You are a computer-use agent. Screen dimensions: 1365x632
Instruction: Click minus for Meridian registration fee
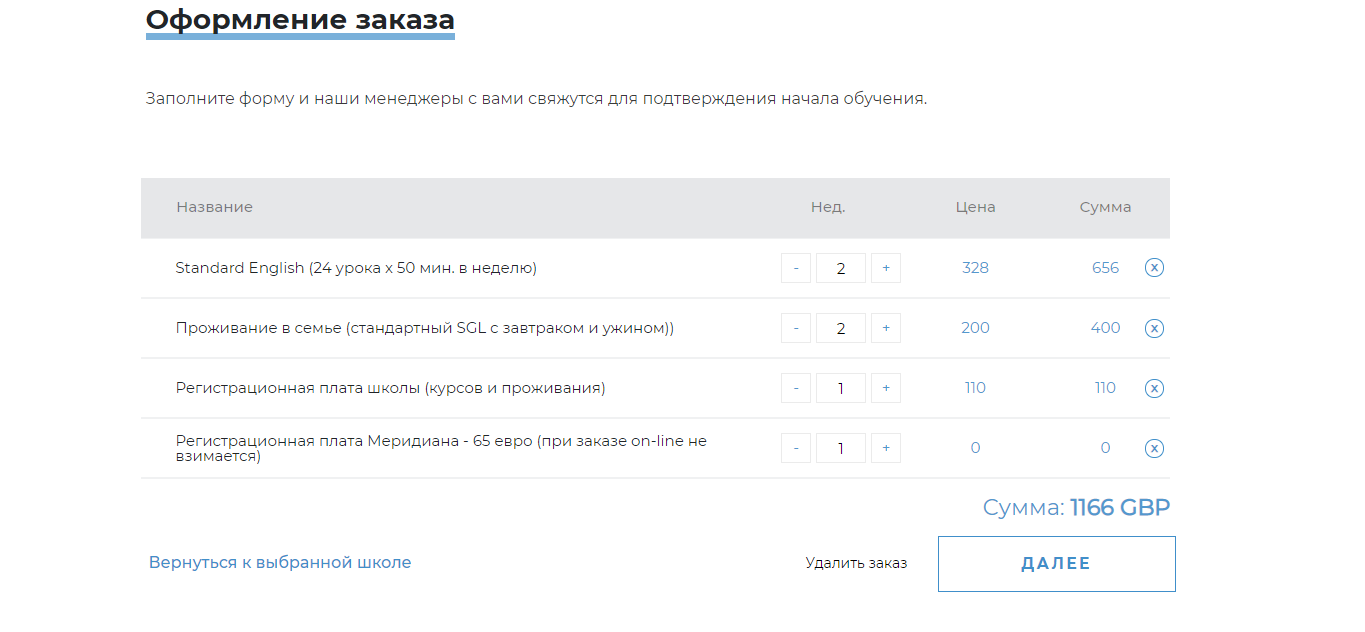(796, 448)
